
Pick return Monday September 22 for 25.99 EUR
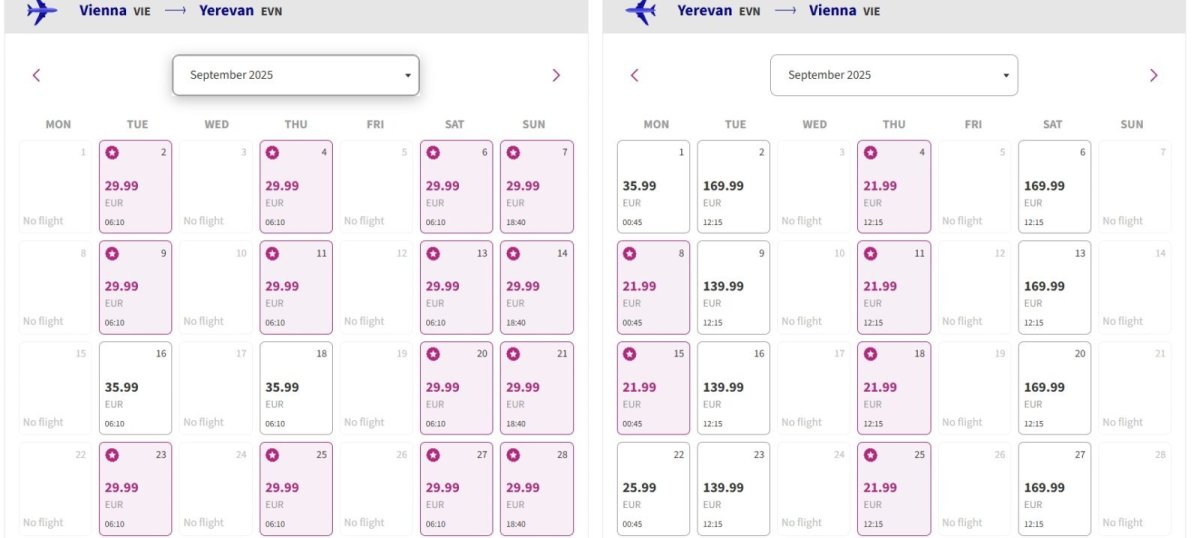coord(653,488)
